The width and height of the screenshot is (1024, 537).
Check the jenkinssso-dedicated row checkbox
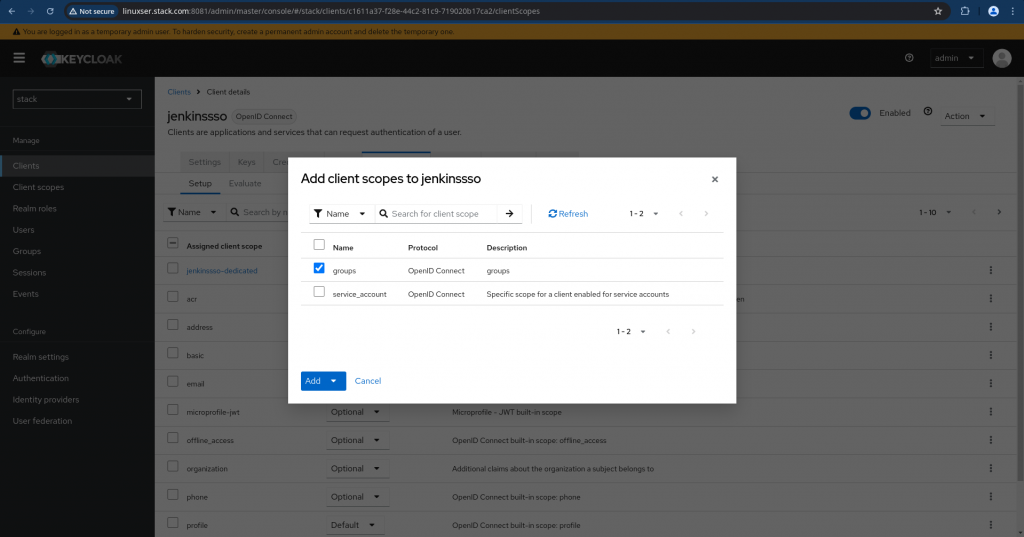[x=172, y=268]
